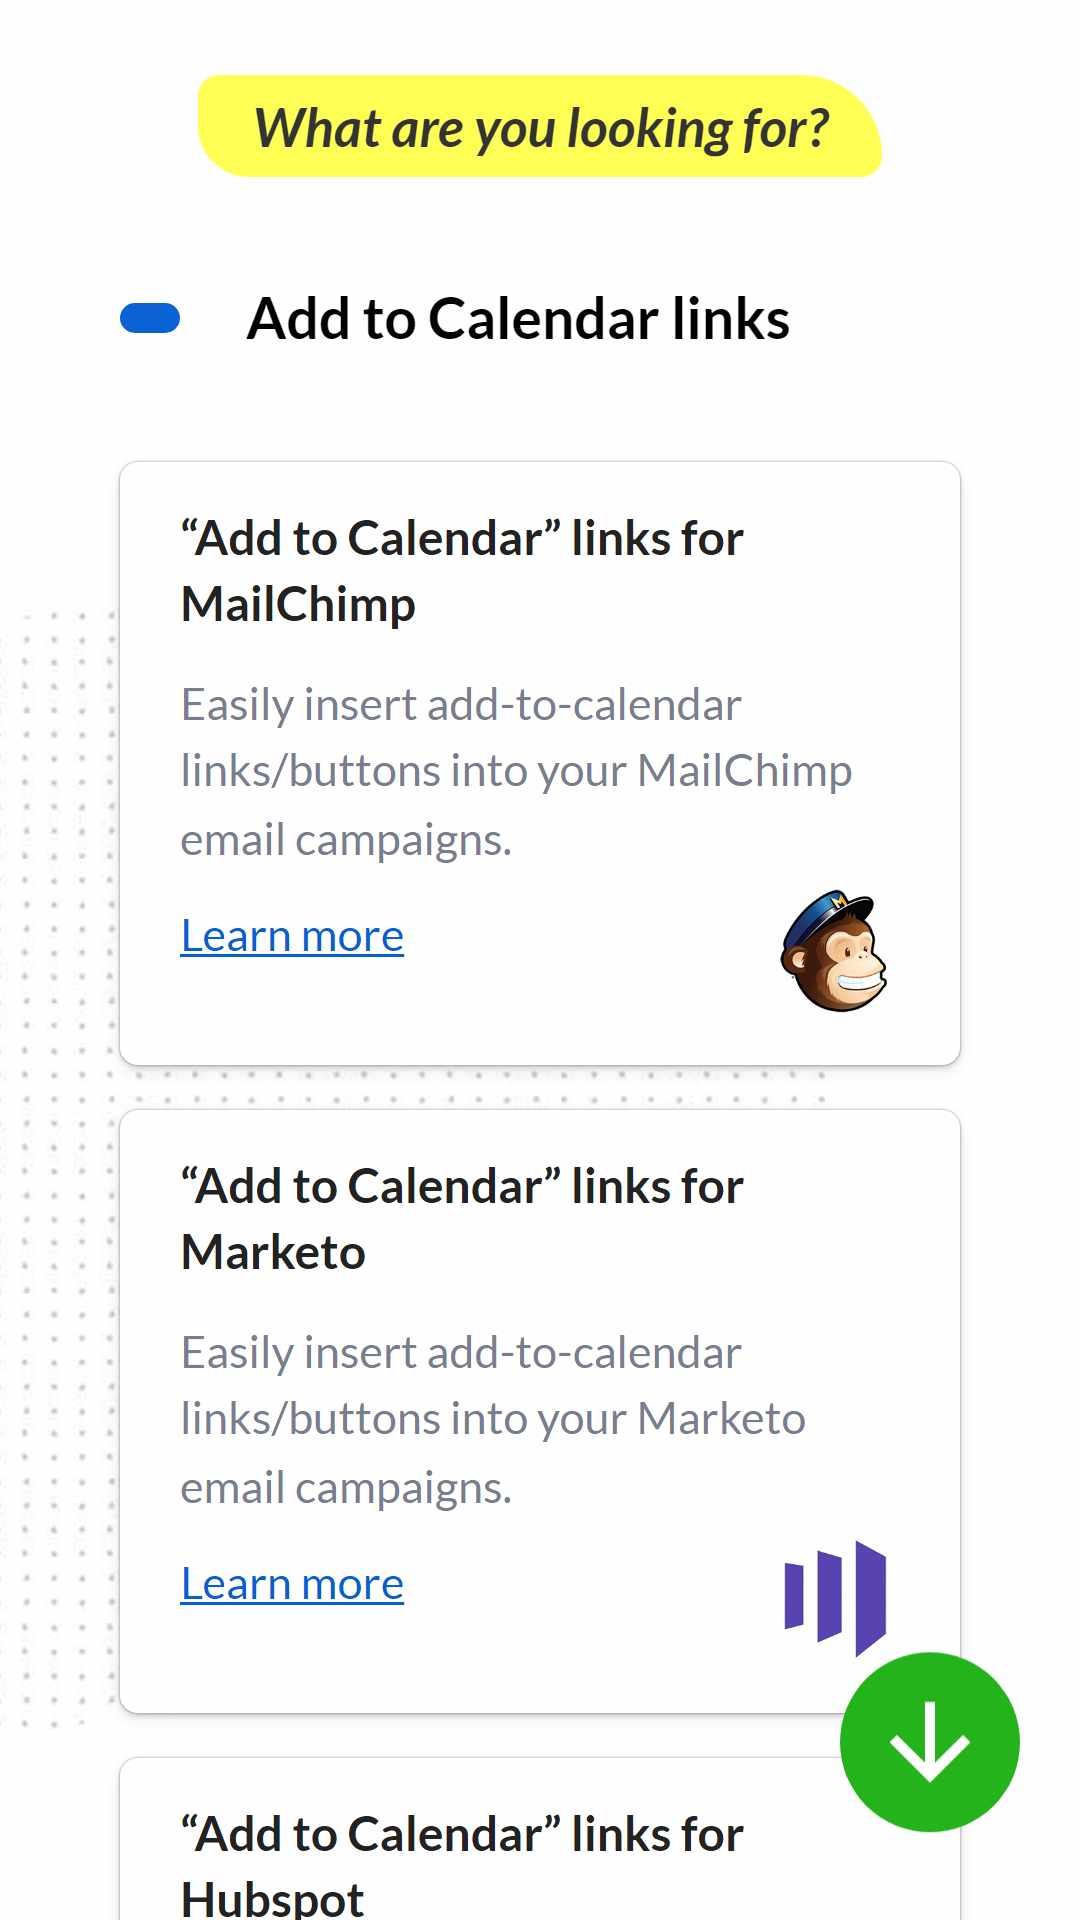Click the Marketo email campaigns description text

click(493, 1420)
